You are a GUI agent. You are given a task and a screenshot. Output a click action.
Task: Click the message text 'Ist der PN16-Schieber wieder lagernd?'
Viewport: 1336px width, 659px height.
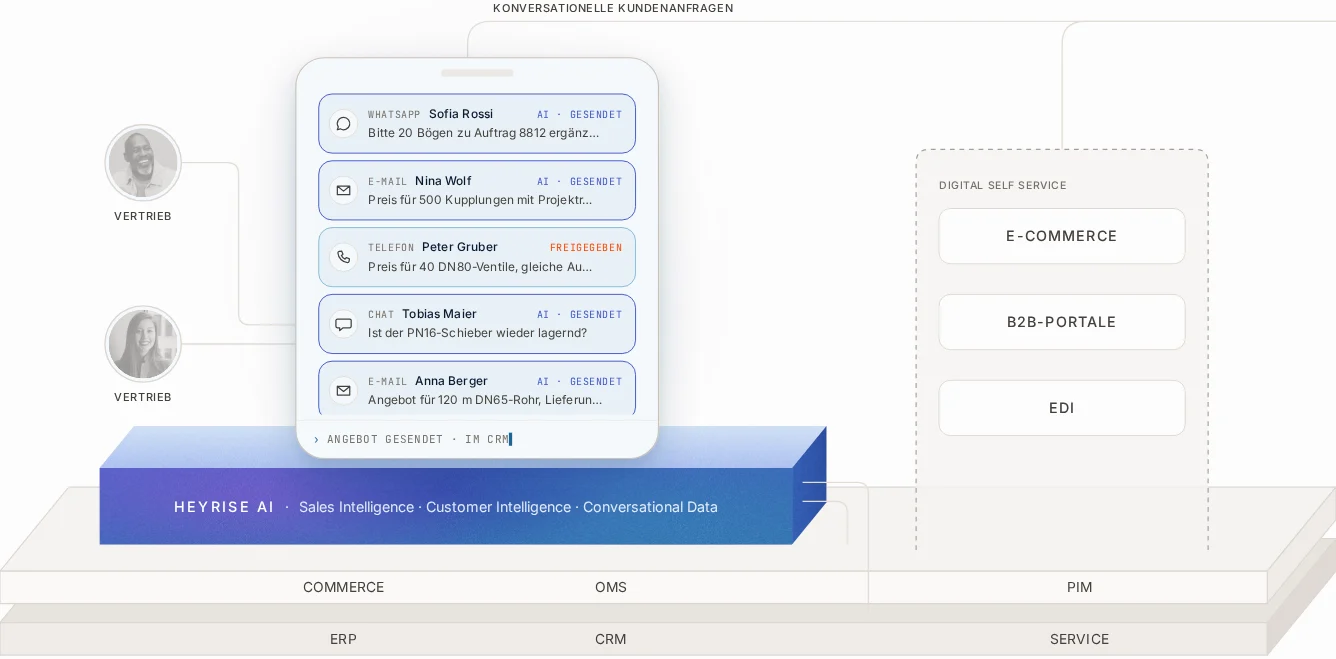(x=477, y=333)
